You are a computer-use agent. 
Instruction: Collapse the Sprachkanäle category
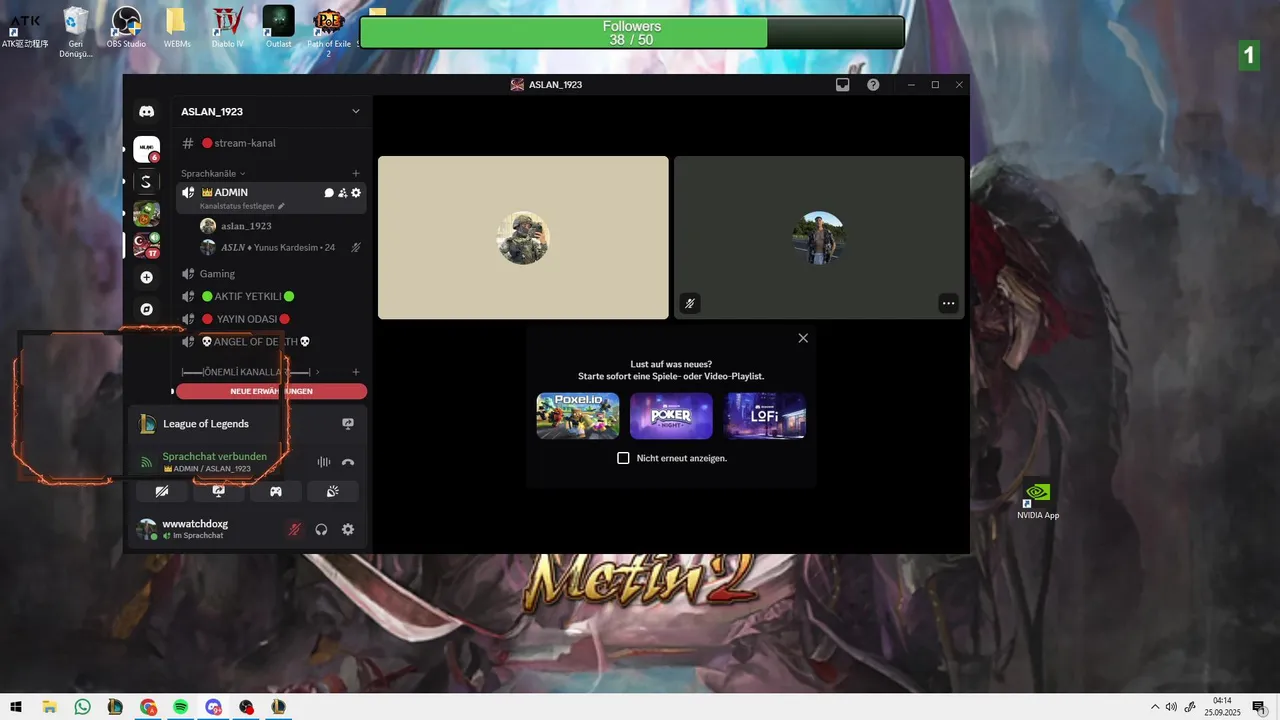(x=212, y=173)
